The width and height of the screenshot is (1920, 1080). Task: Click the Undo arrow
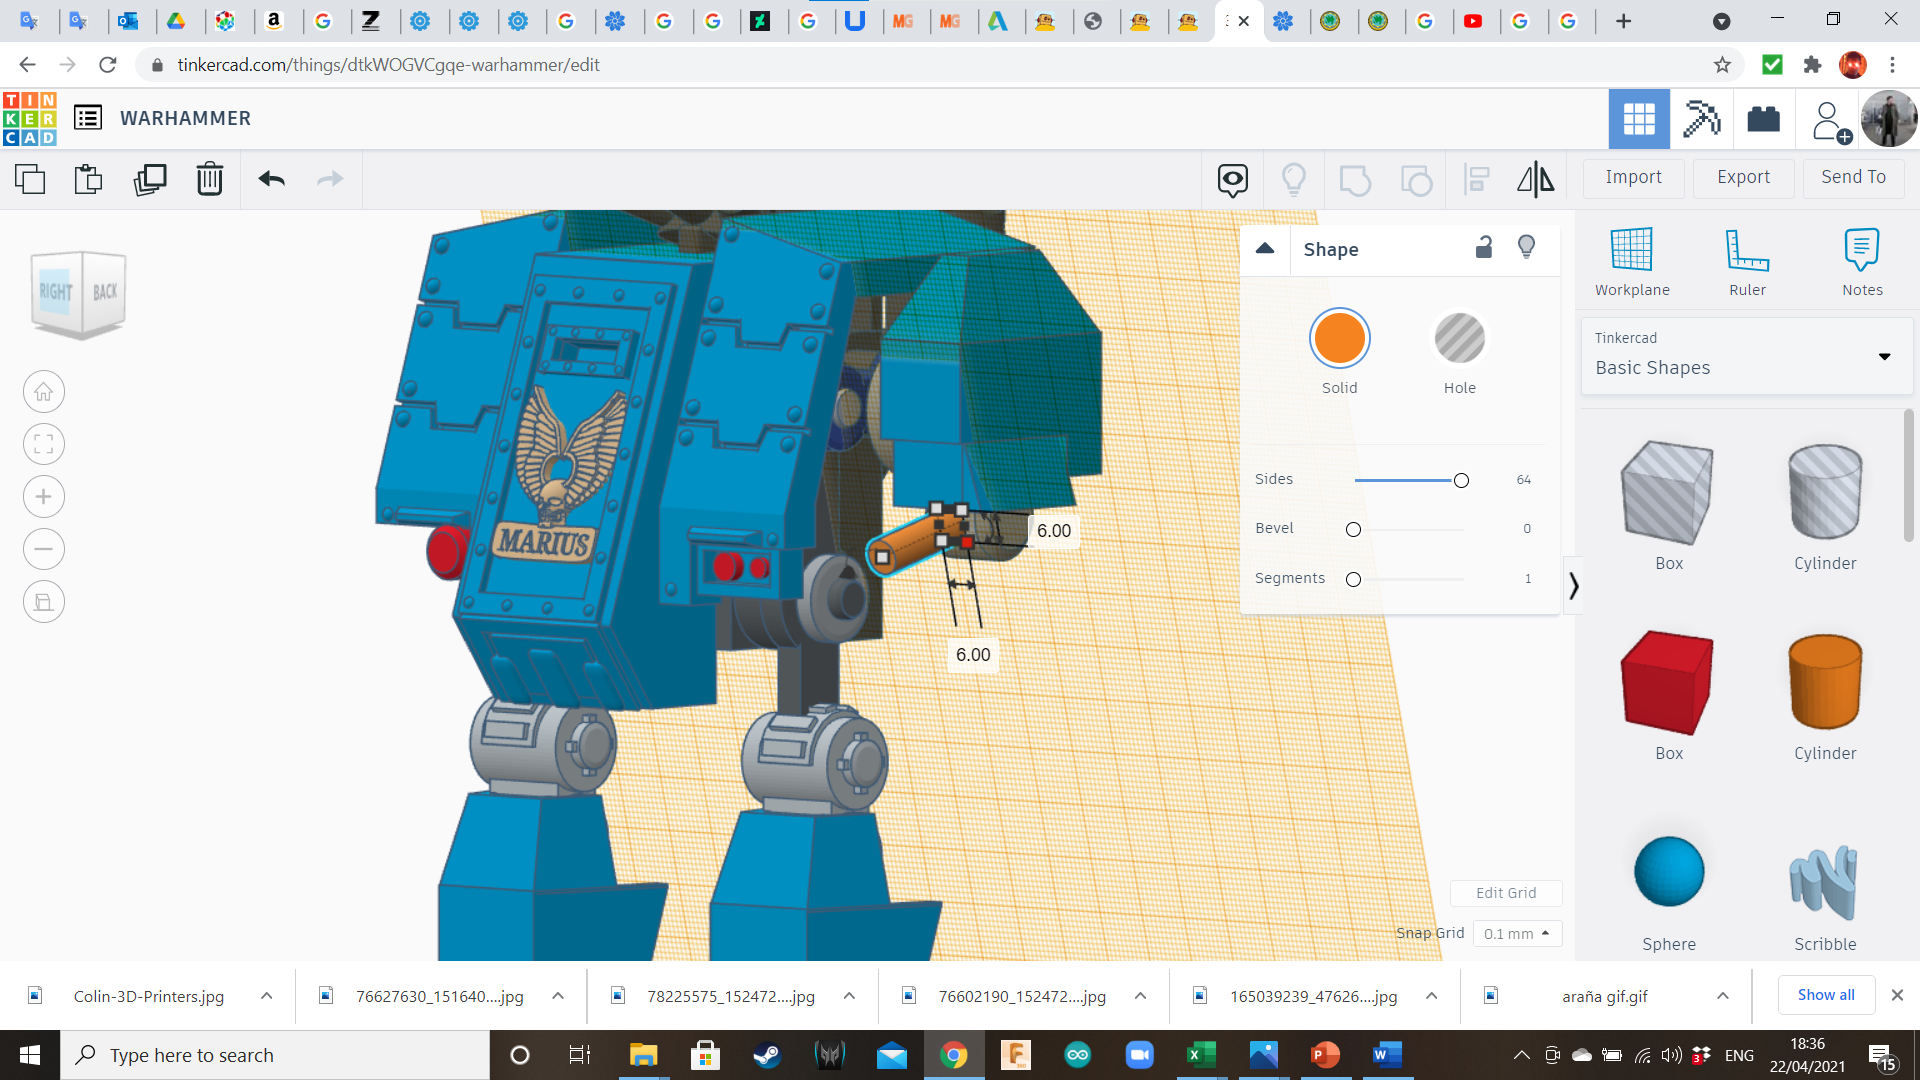(x=271, y=179)
